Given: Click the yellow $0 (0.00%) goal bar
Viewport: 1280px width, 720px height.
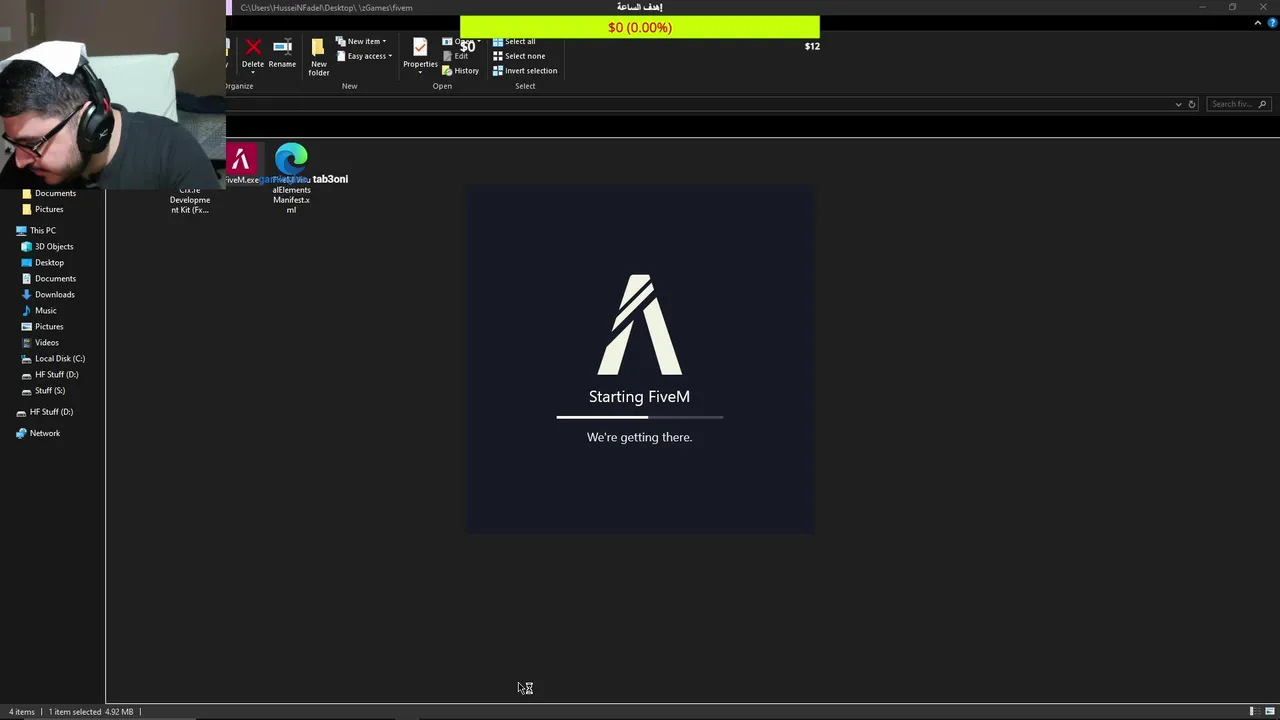Looking at the screenshot, I should (x=640, y=28).
